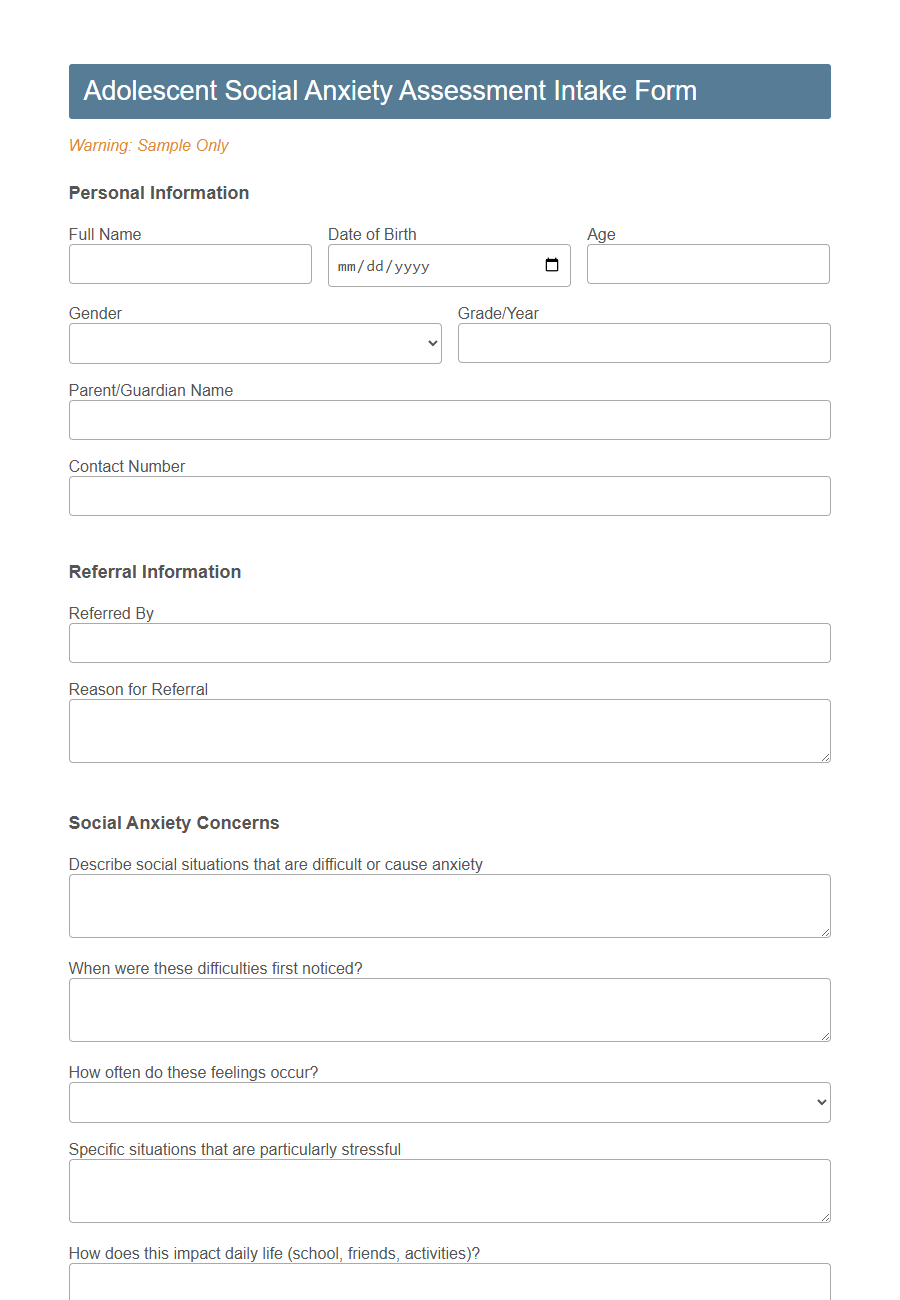
Task: Click the Parent/Guardian Name field
Action: 449,420
